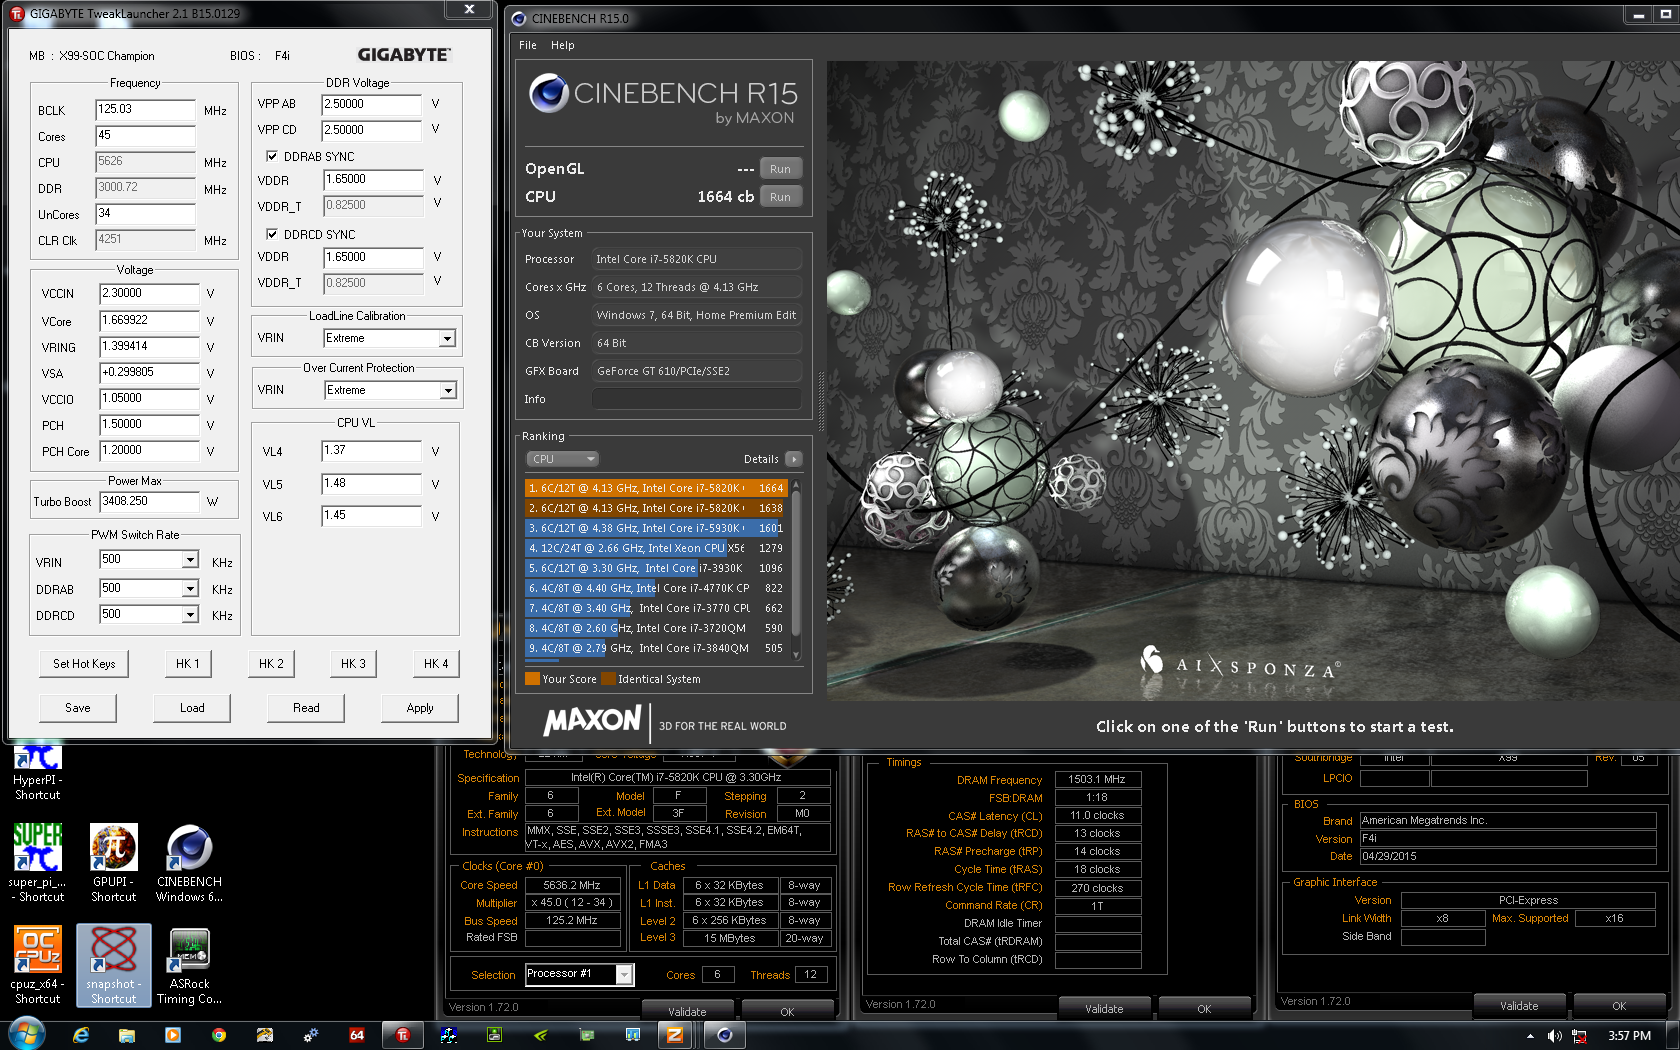Open the File menu in Cinebench
The height and width of the screenshot is (1050, 1680).
click(528, 45)
